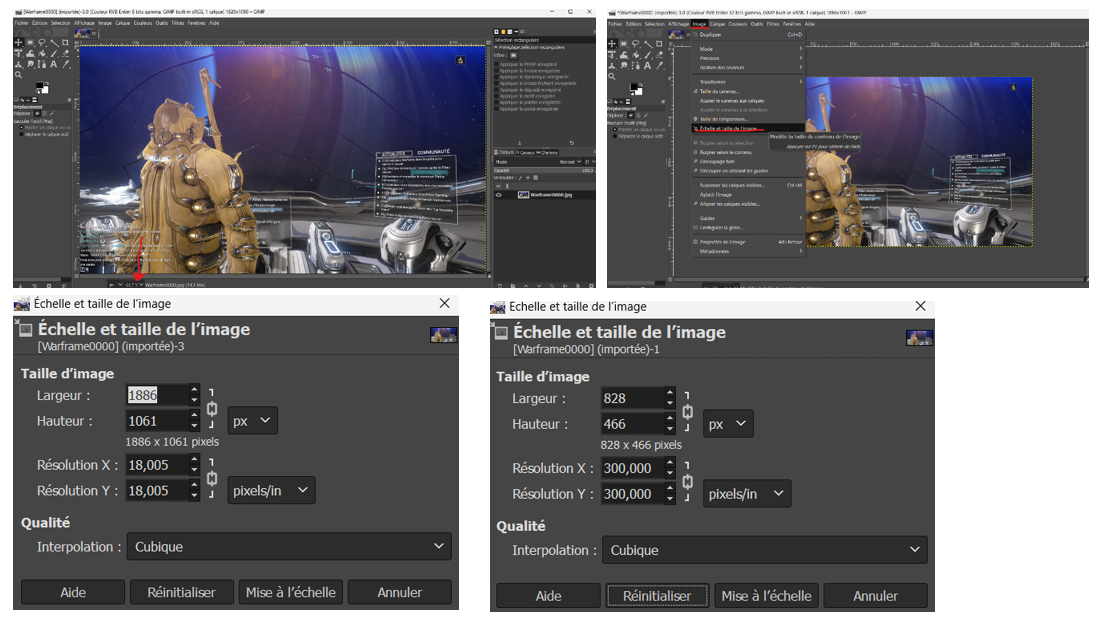Increase Largeur with up arrow in importée-3 dialog
Viewport: 1100px width, 617px height.
pos(194,390)
